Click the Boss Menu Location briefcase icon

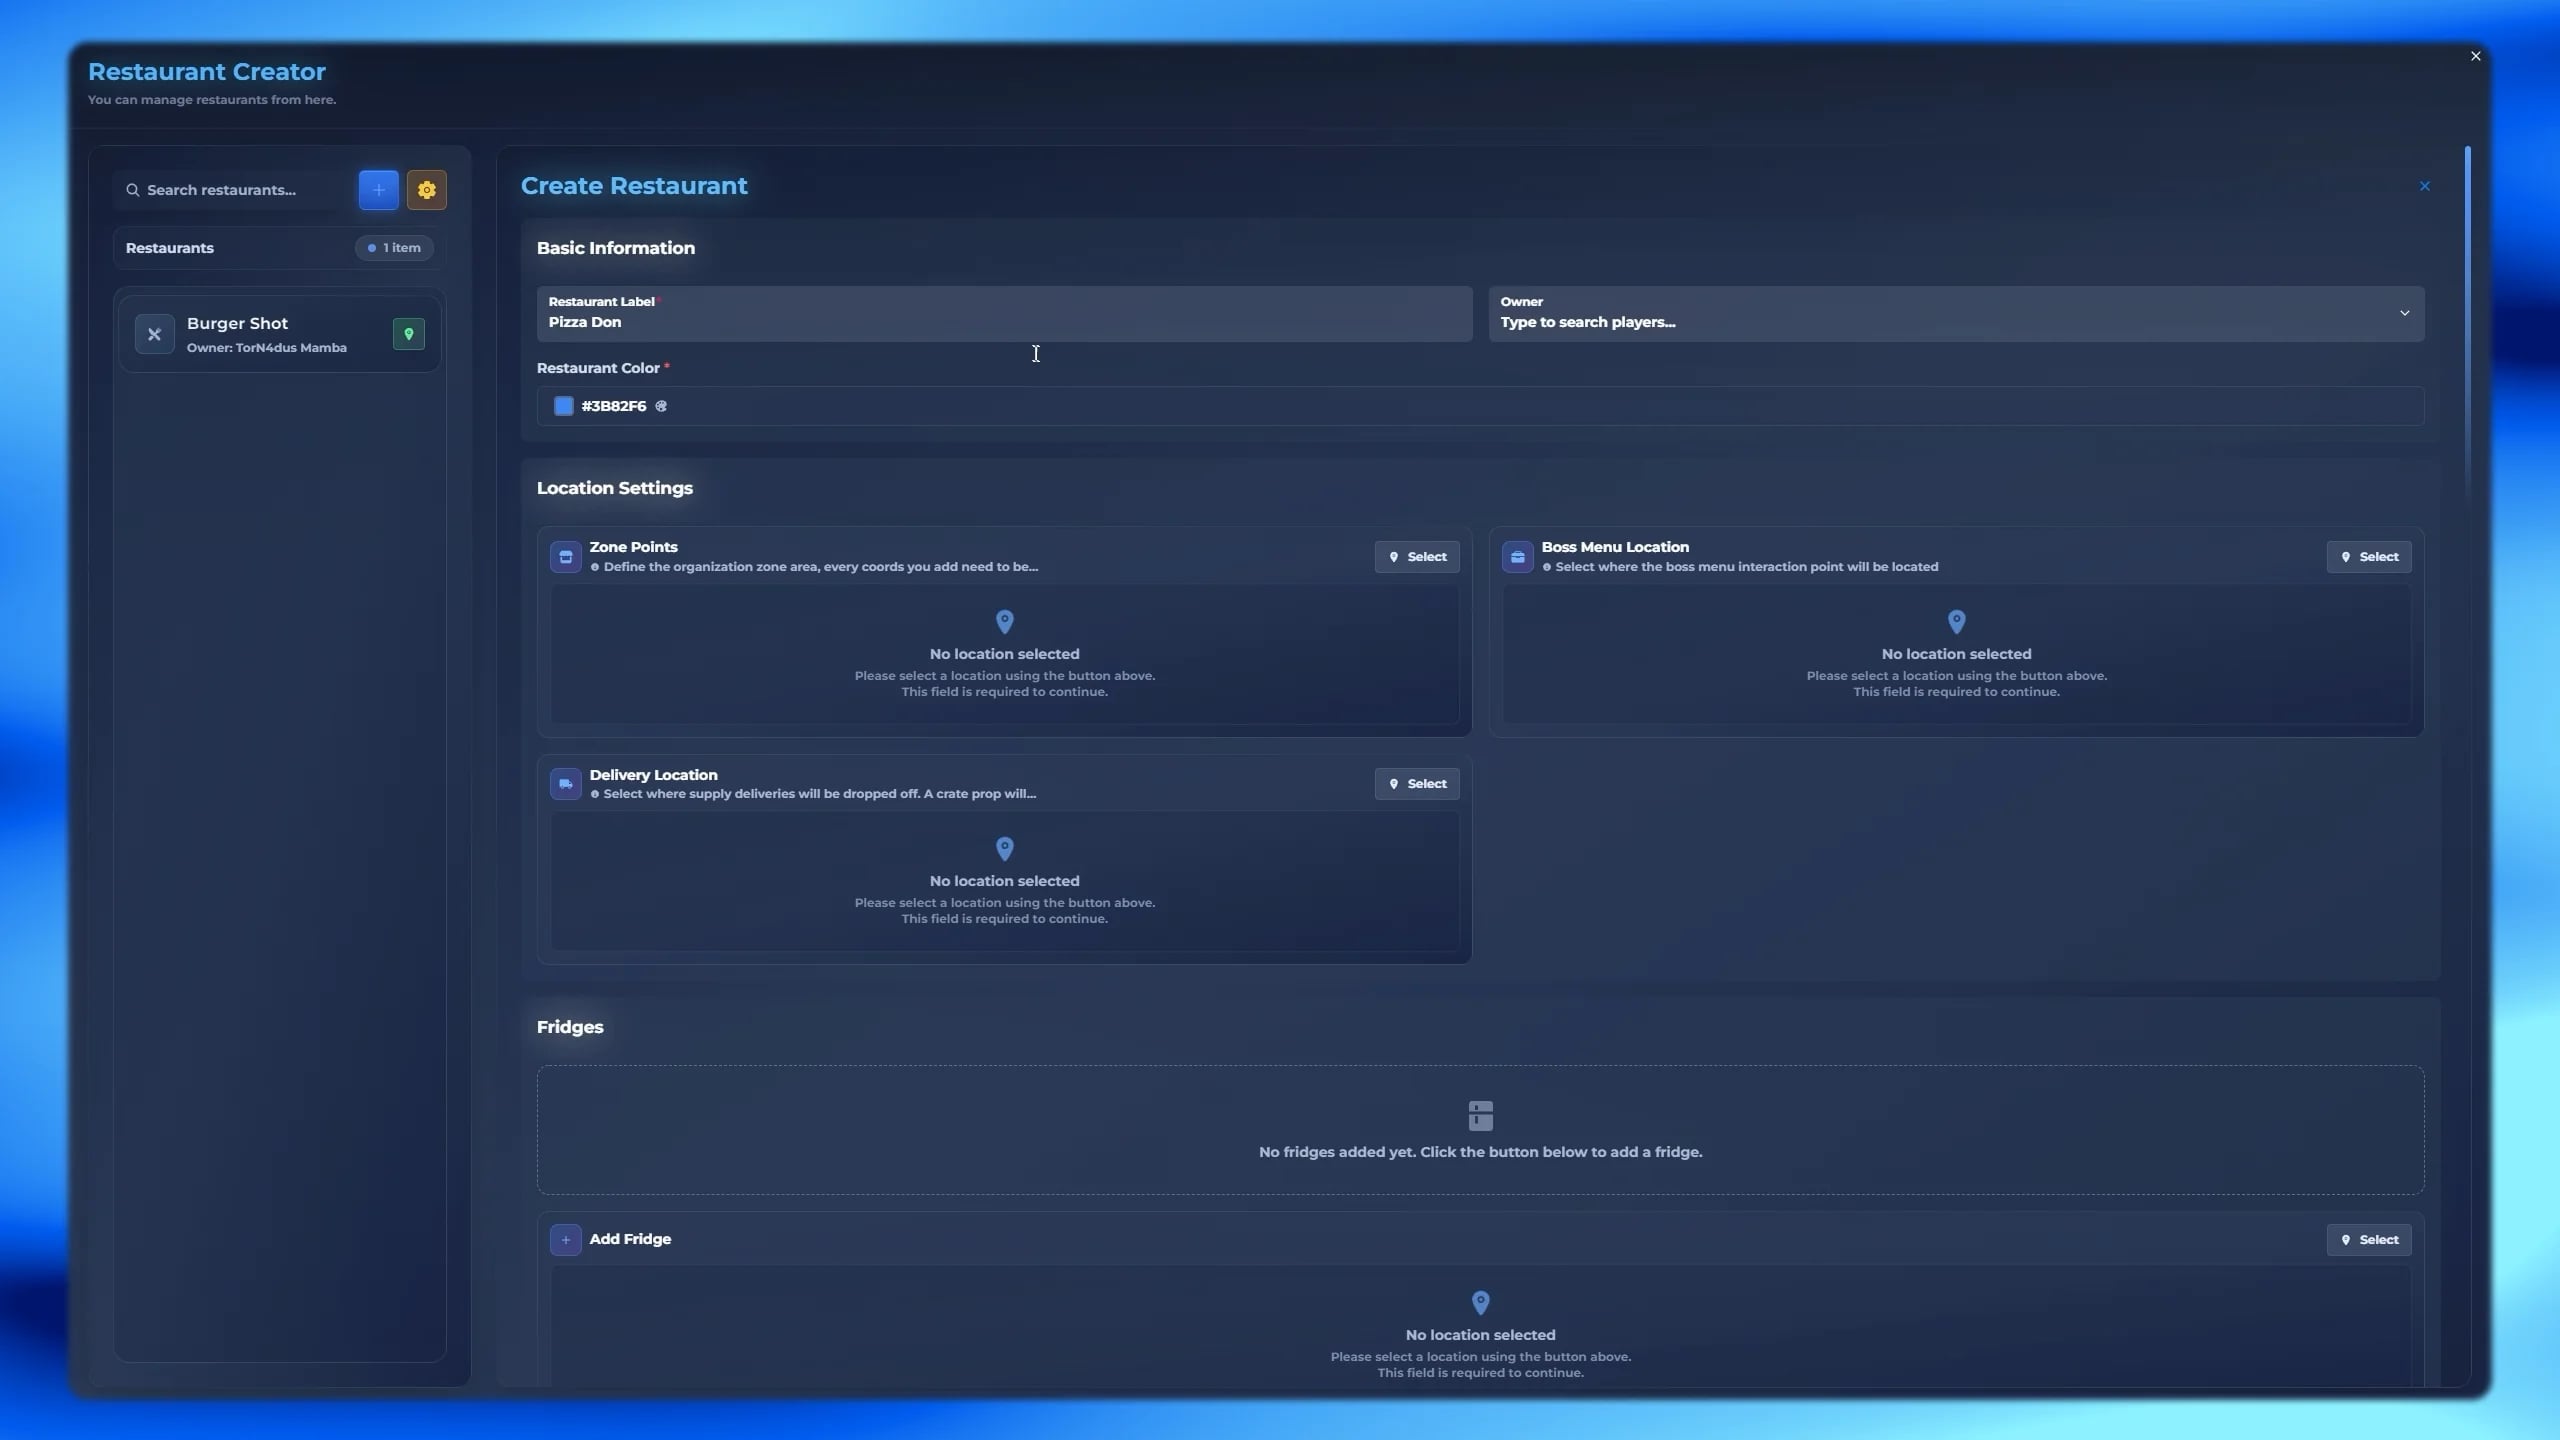tap(1516, 556)
